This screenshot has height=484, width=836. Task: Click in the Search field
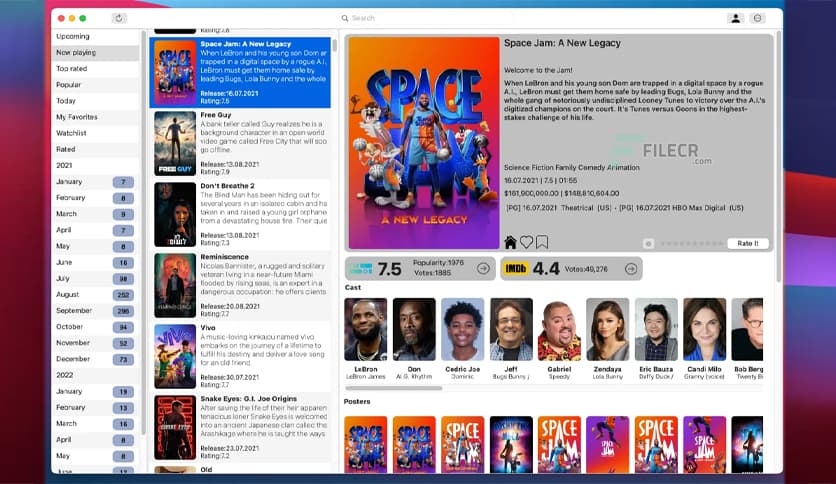427,18
